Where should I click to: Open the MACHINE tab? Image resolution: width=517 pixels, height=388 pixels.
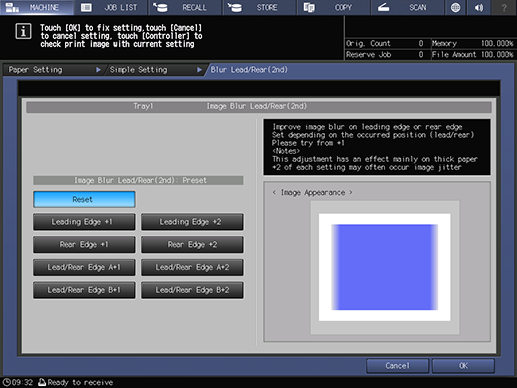pyautogui.click(x=37, y=7)
